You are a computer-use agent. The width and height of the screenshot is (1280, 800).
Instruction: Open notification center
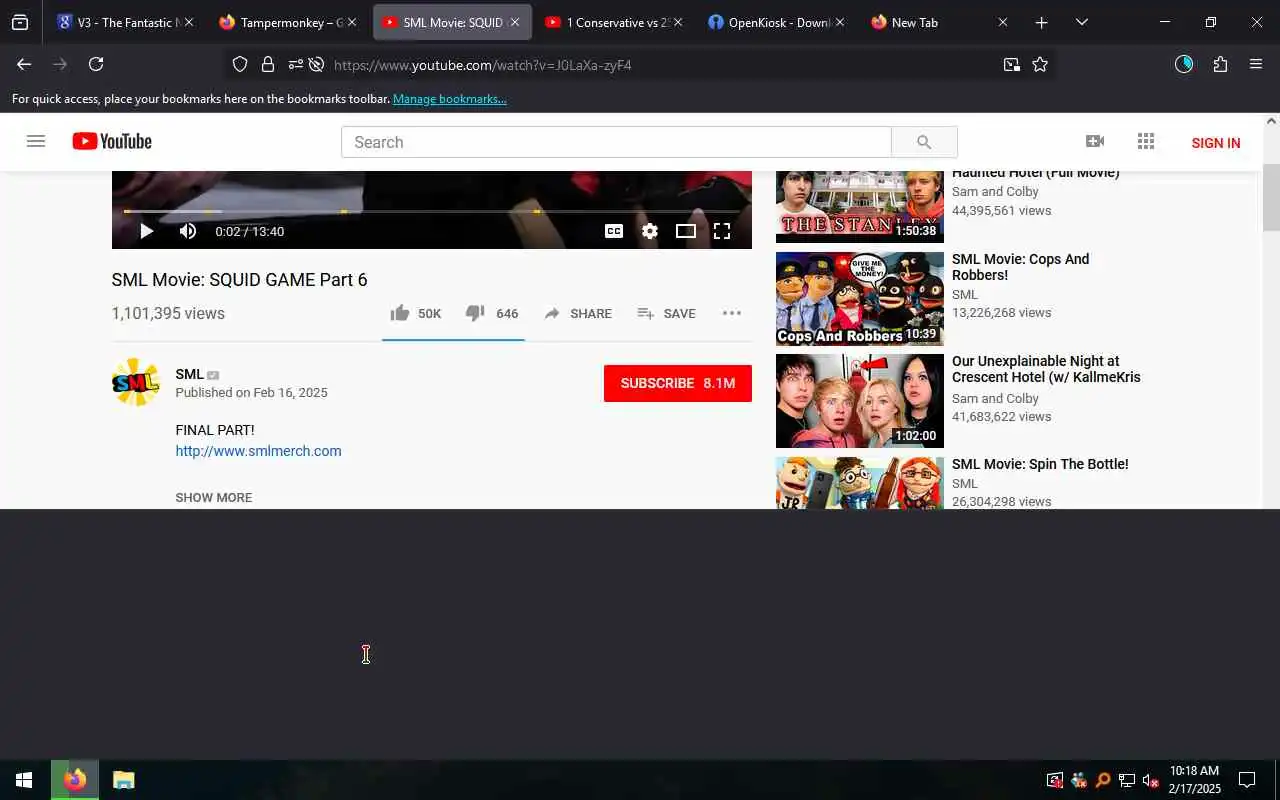(1247, 780)
